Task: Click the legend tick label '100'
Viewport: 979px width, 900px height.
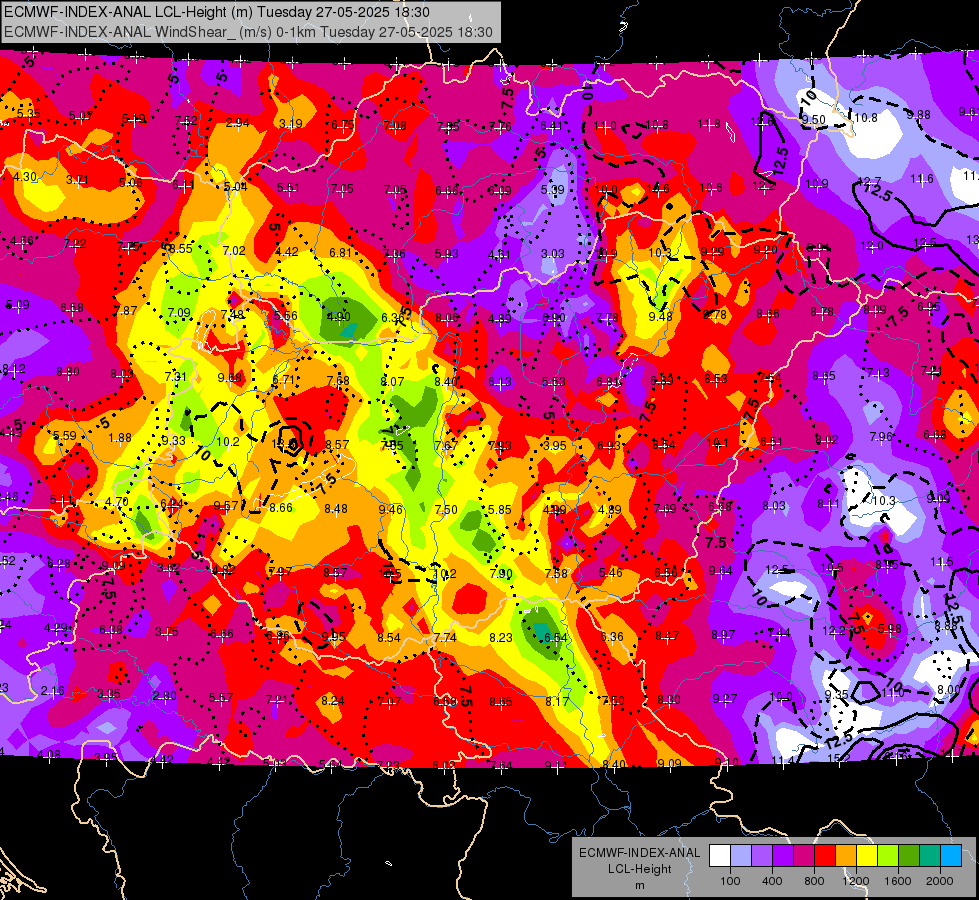Action: pos(730,881)
